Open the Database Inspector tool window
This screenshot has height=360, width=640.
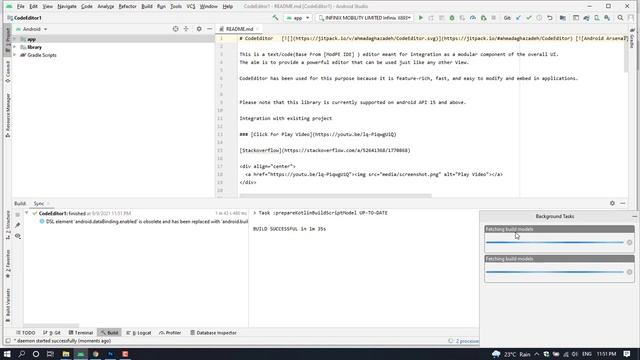[x=213, y=333]
